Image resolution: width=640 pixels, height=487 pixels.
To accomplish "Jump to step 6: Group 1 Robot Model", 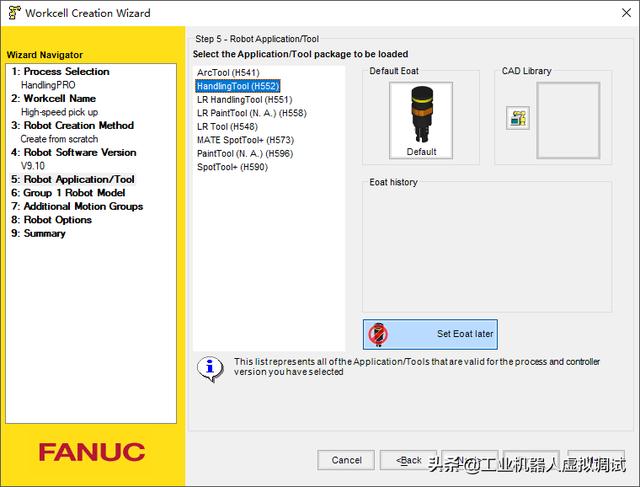I will coord(68,193).
